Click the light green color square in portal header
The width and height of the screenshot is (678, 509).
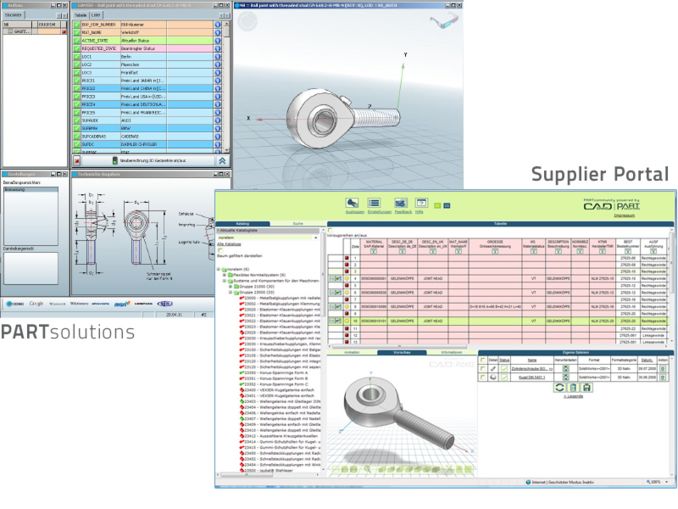438,206
